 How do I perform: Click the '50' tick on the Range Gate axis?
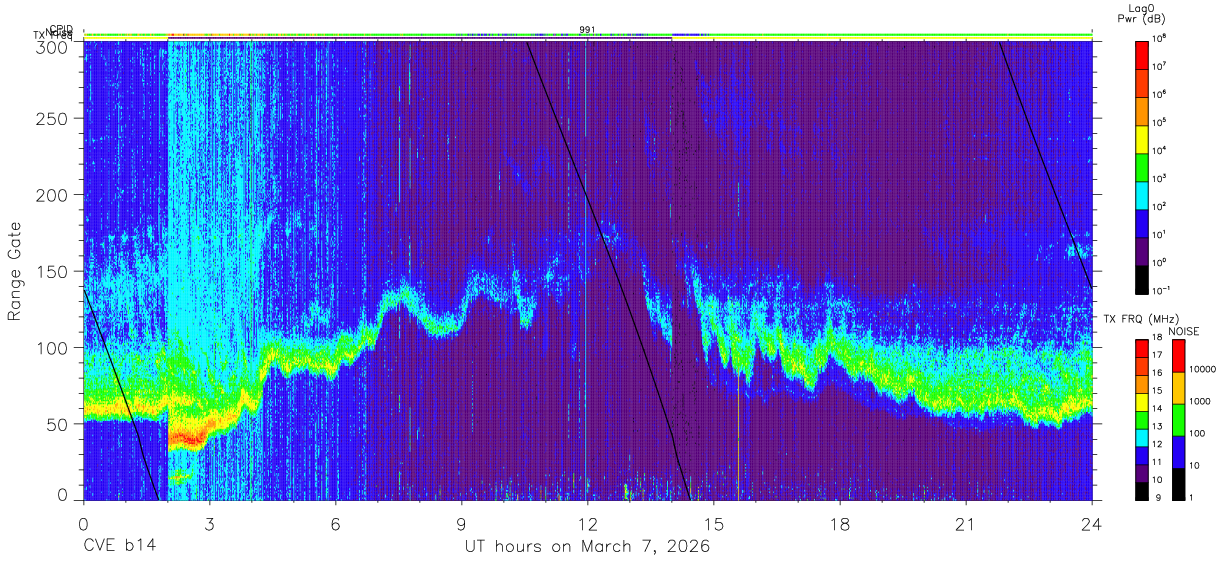coord(58,424)
